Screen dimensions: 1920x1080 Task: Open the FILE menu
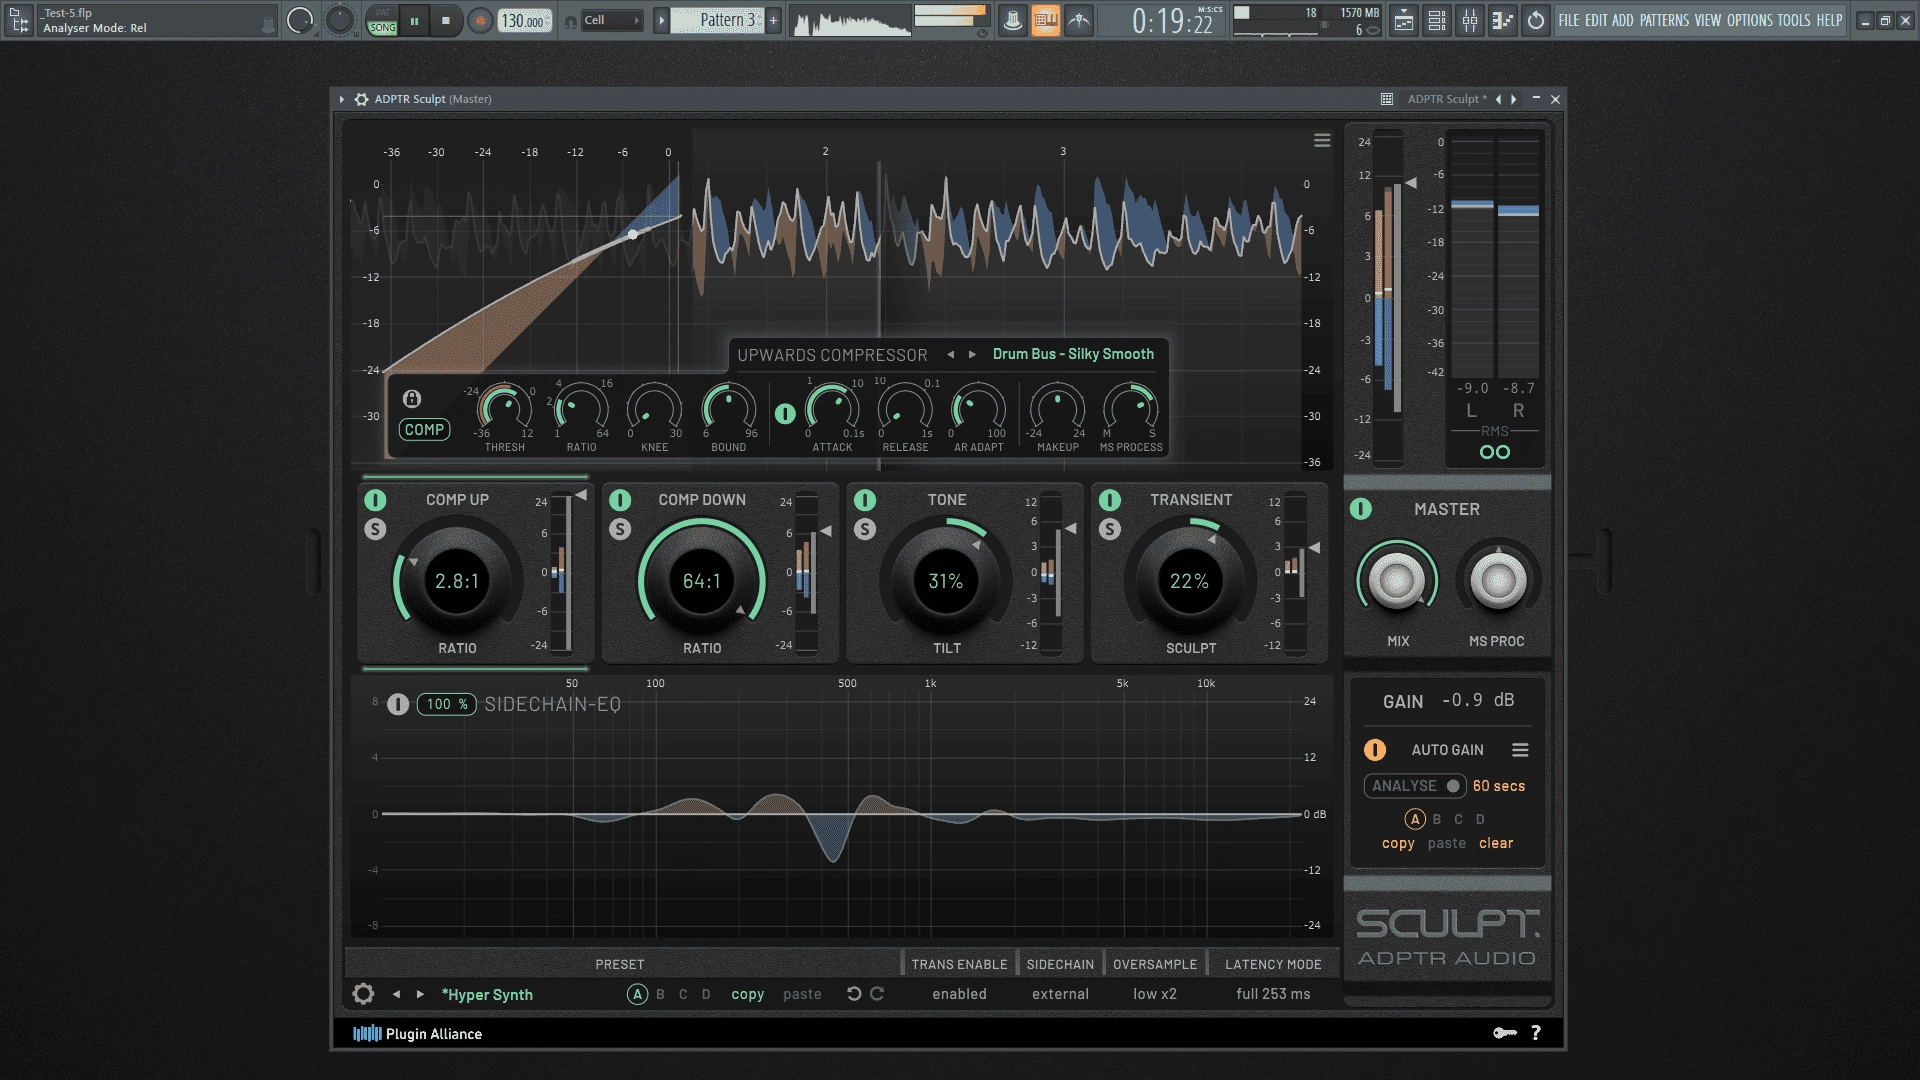[1569, 20]
